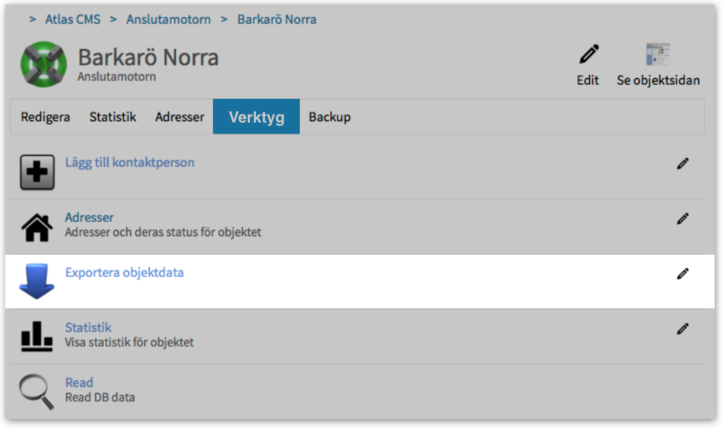This screenshot has width=728, height=436.
Task: Select the Adresser tab
Action: [180, 117]
